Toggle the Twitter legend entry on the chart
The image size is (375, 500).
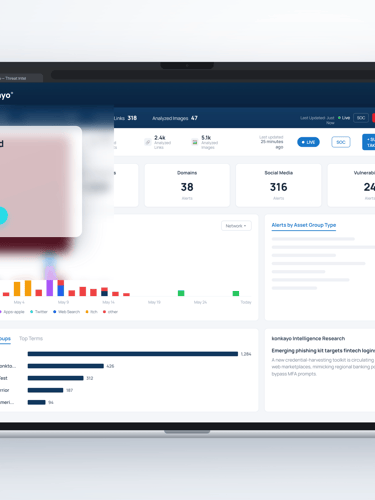pos(39,312)
